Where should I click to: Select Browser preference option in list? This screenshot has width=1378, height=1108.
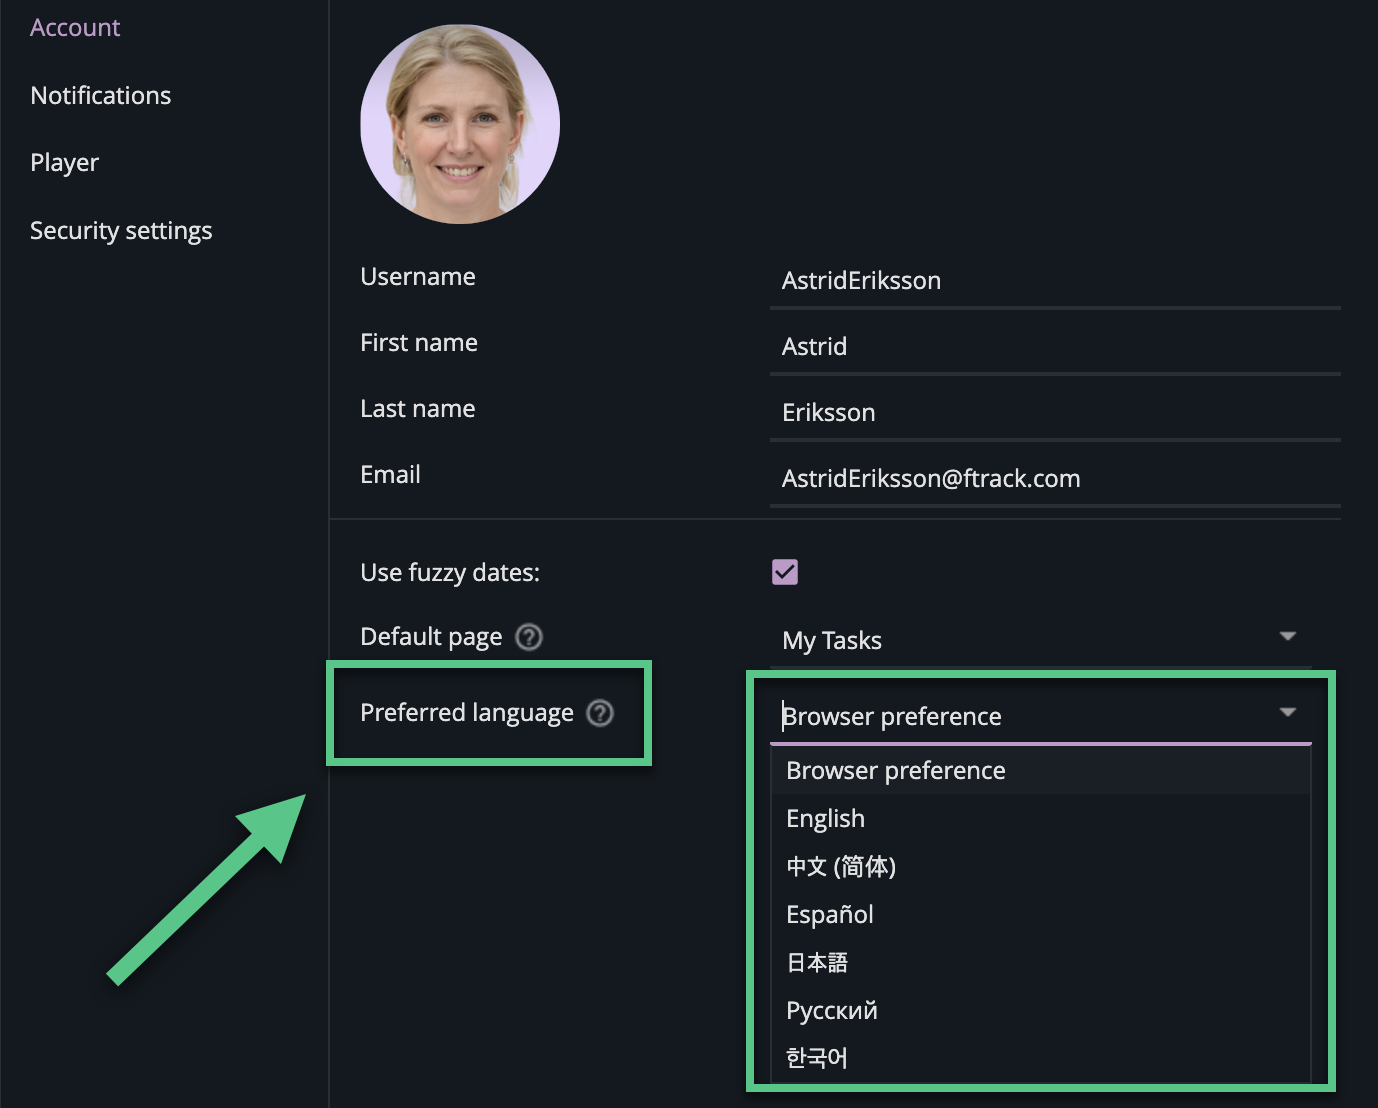coord(896,771)
